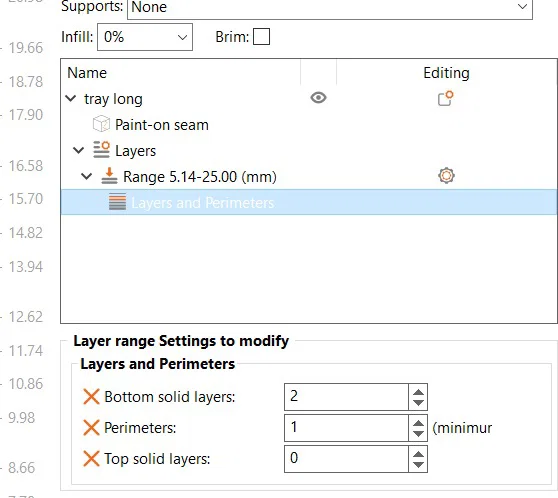Open the Infill dropdown showing 0%
The image size is (558, 498).
pos(145,37)
